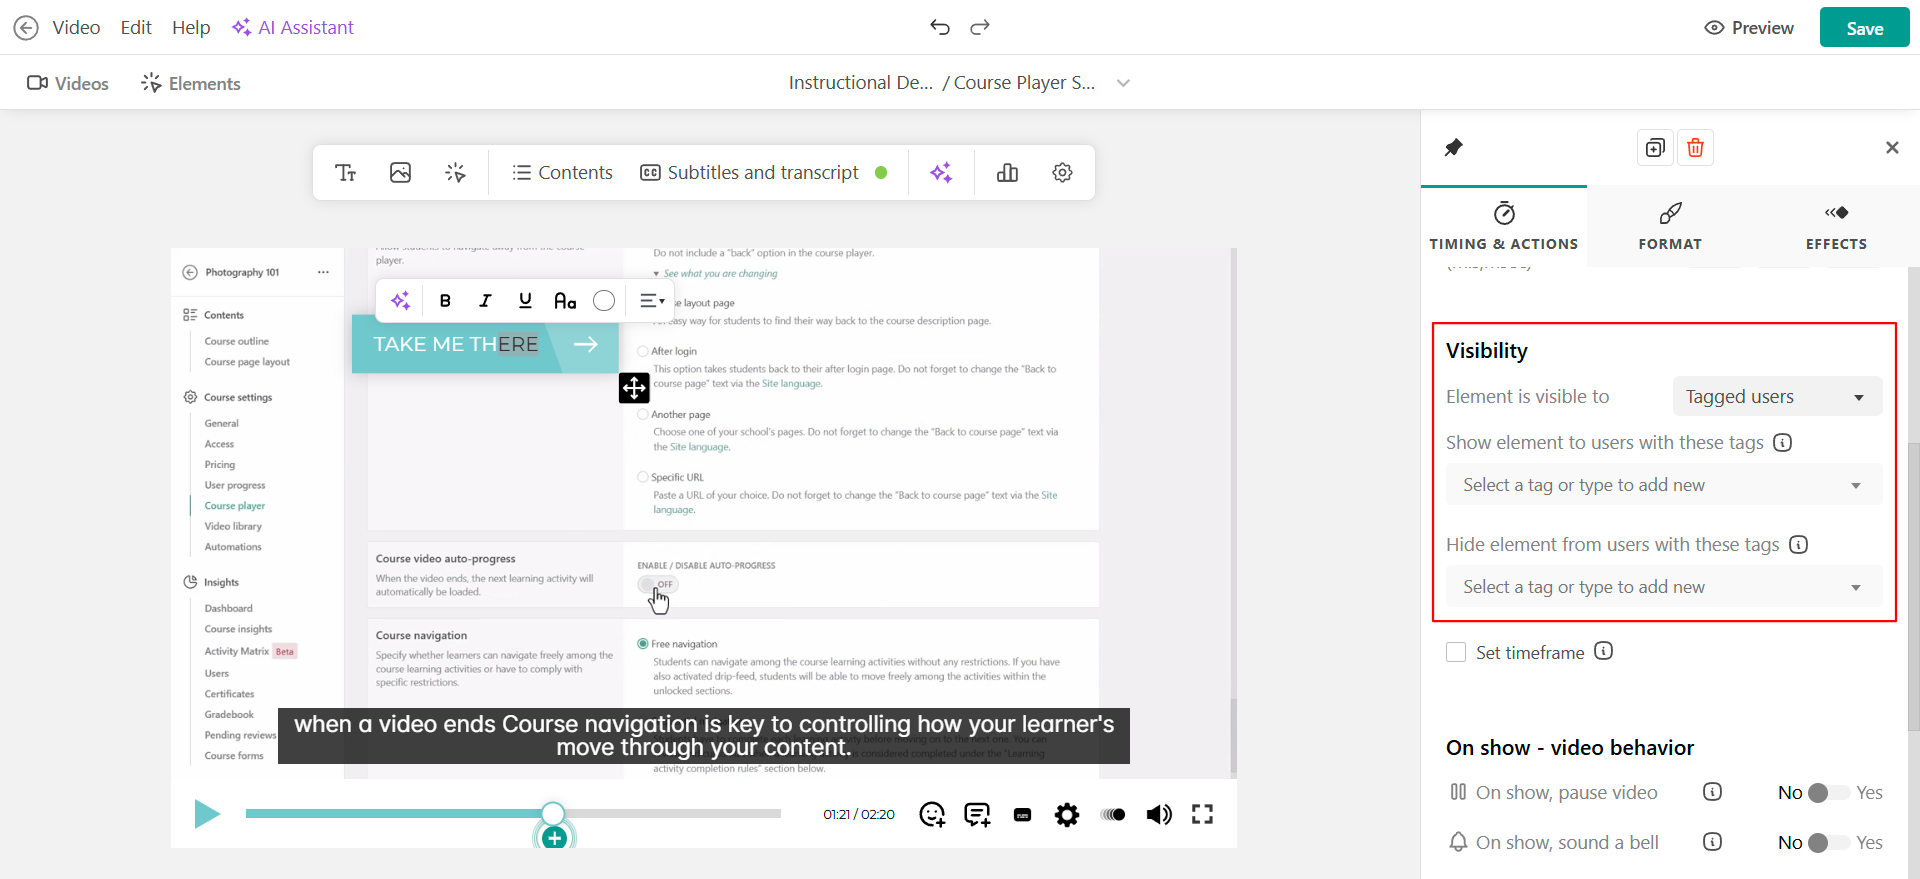The width and height of the screenshot is (1920, 879).
Task: Mute the video volume
Action: 1159,815
